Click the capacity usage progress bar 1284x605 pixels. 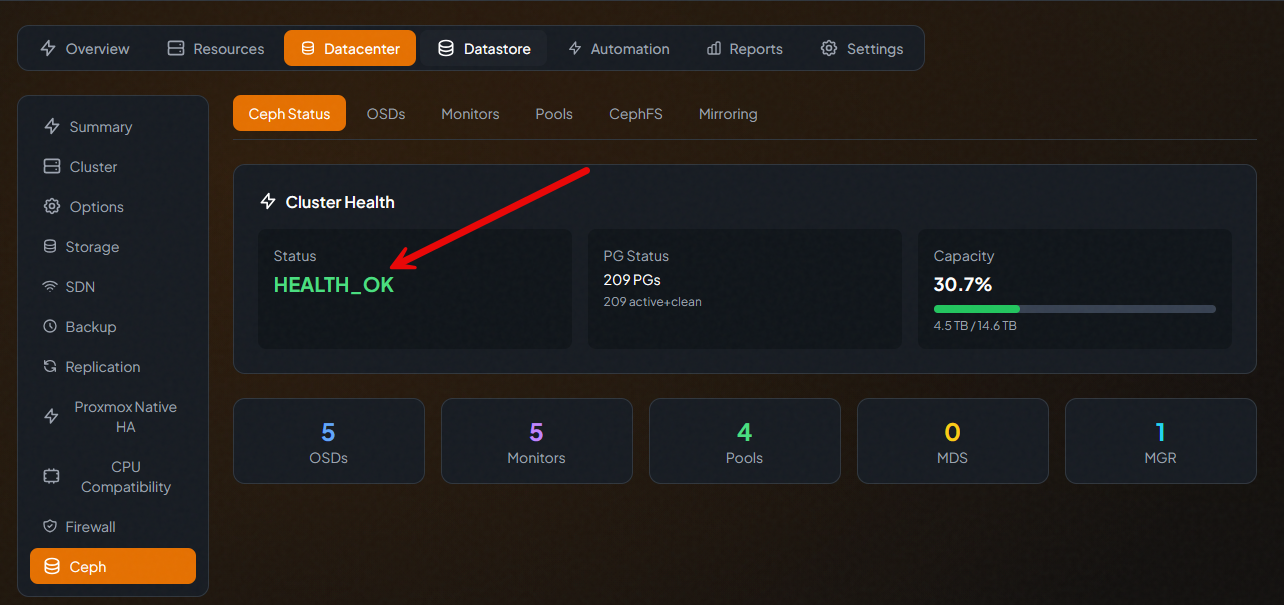[x=1075, y=309]
